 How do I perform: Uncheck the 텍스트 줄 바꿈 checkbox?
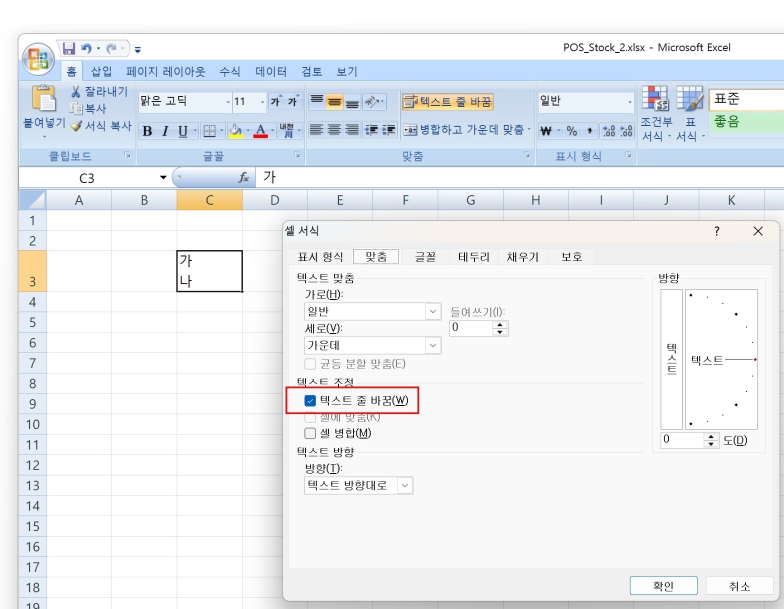(x=310, y=401)
